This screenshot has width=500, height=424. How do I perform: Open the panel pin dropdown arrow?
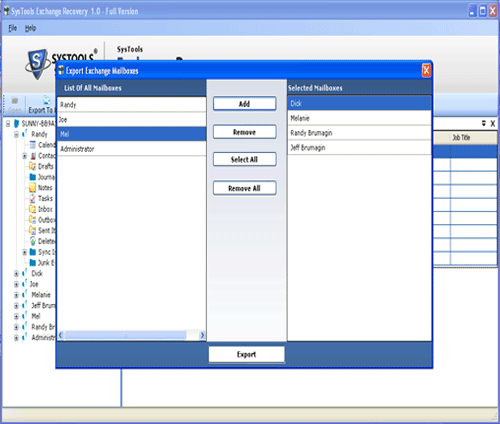484,123
